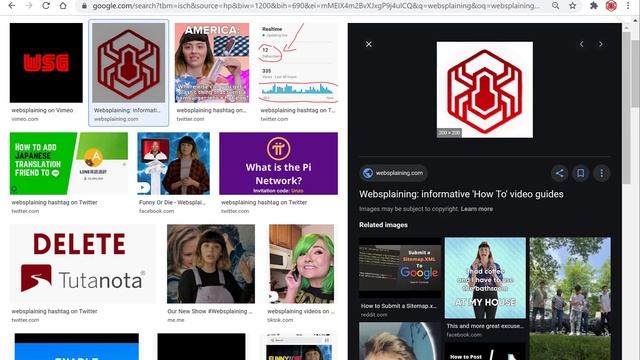The image size is (640, 360).
Task: Click 'This and more great excuse...' caption
Action: (485, 326)
